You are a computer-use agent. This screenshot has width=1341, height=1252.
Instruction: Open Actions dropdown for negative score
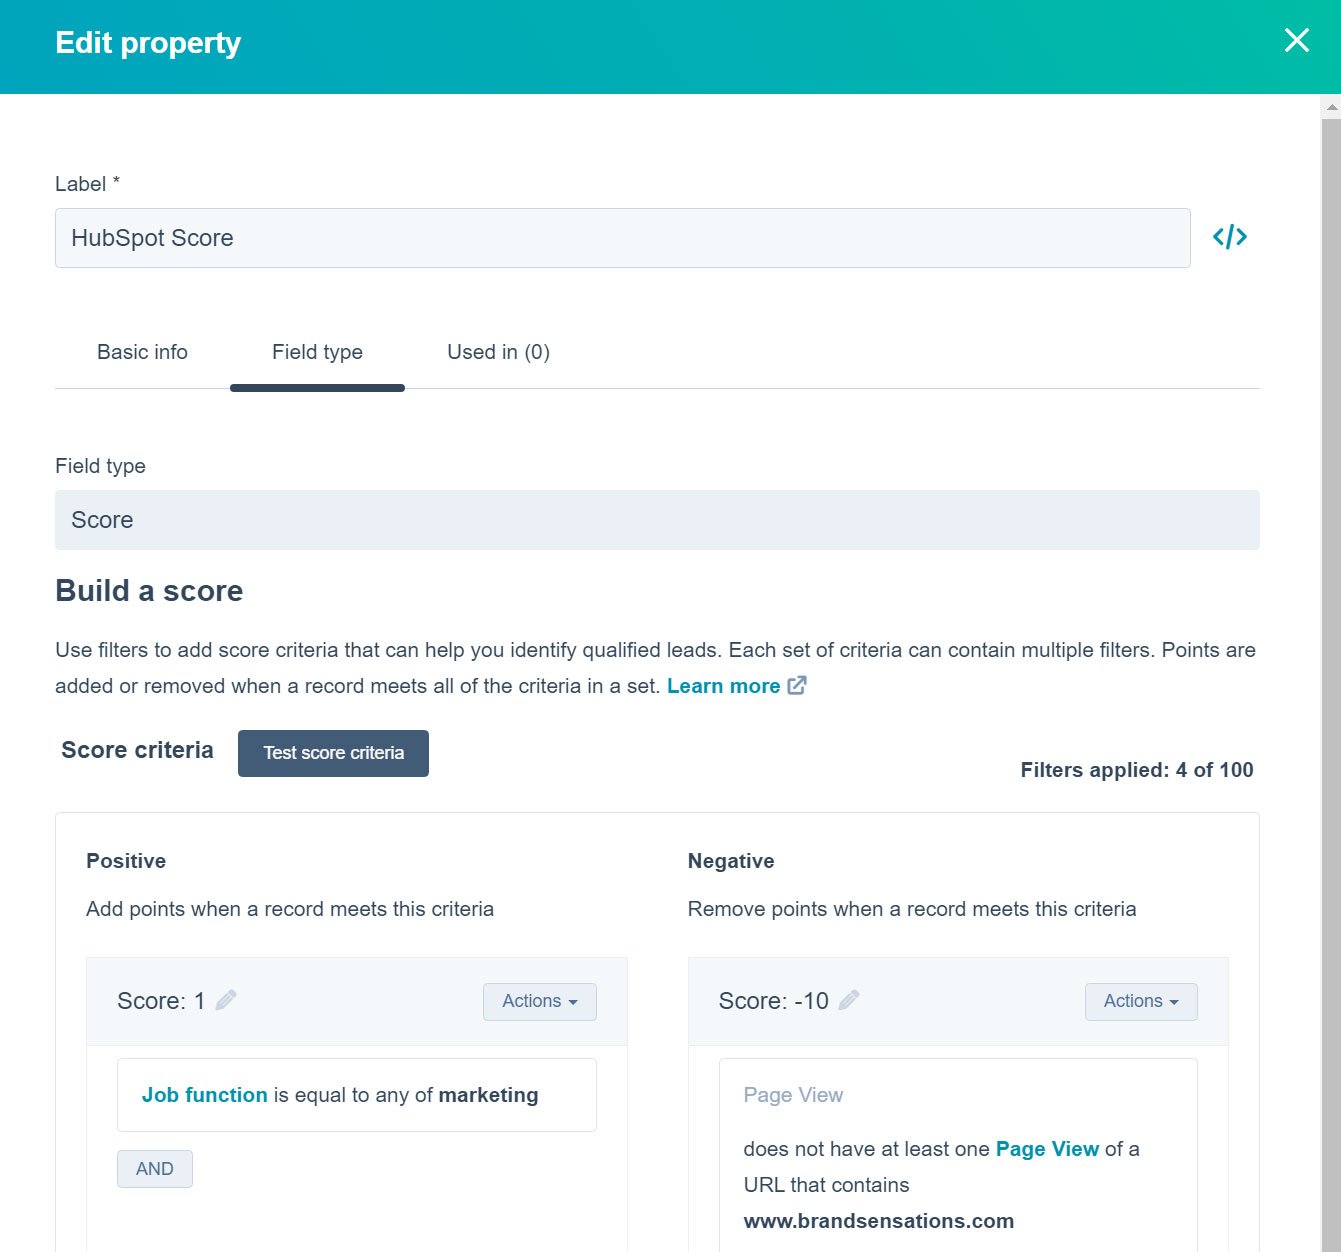[1140, 1001]
